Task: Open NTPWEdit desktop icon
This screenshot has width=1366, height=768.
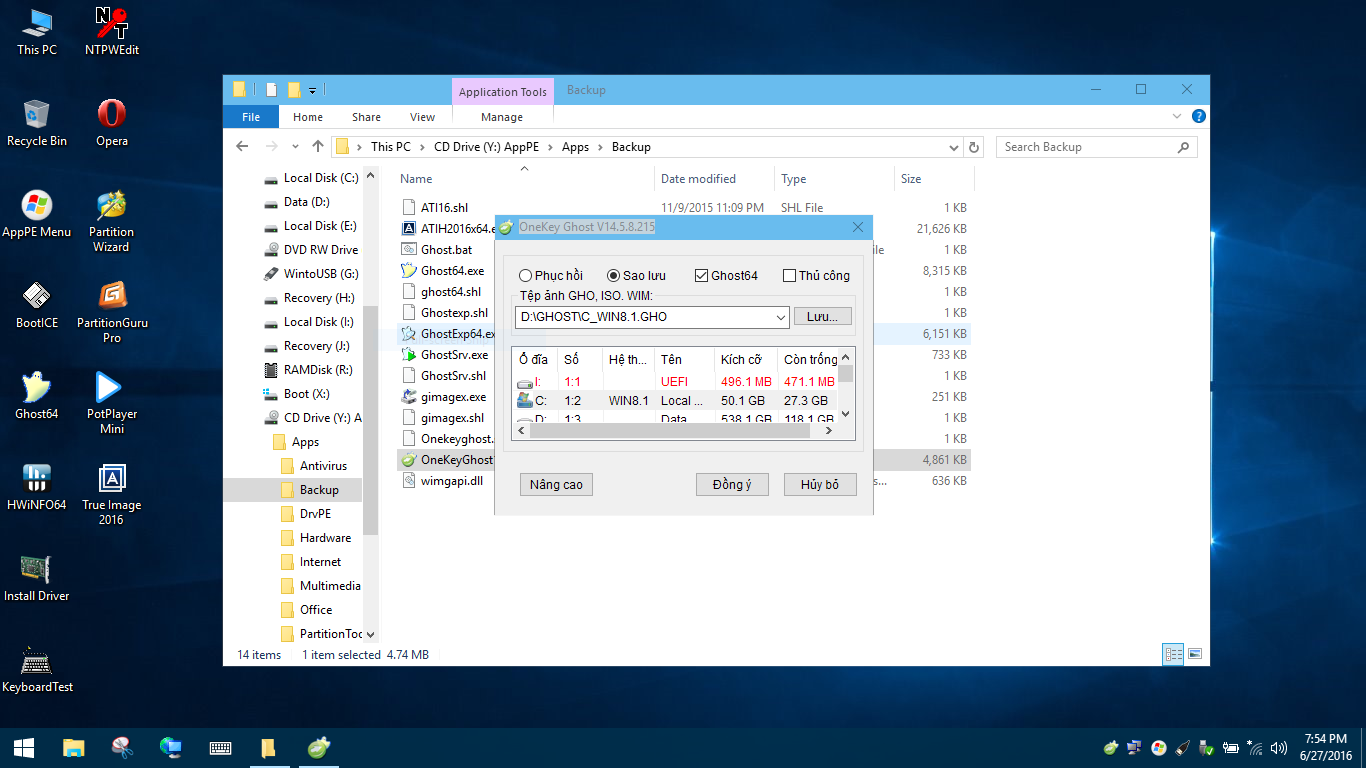Action: (x=111, y=31)
